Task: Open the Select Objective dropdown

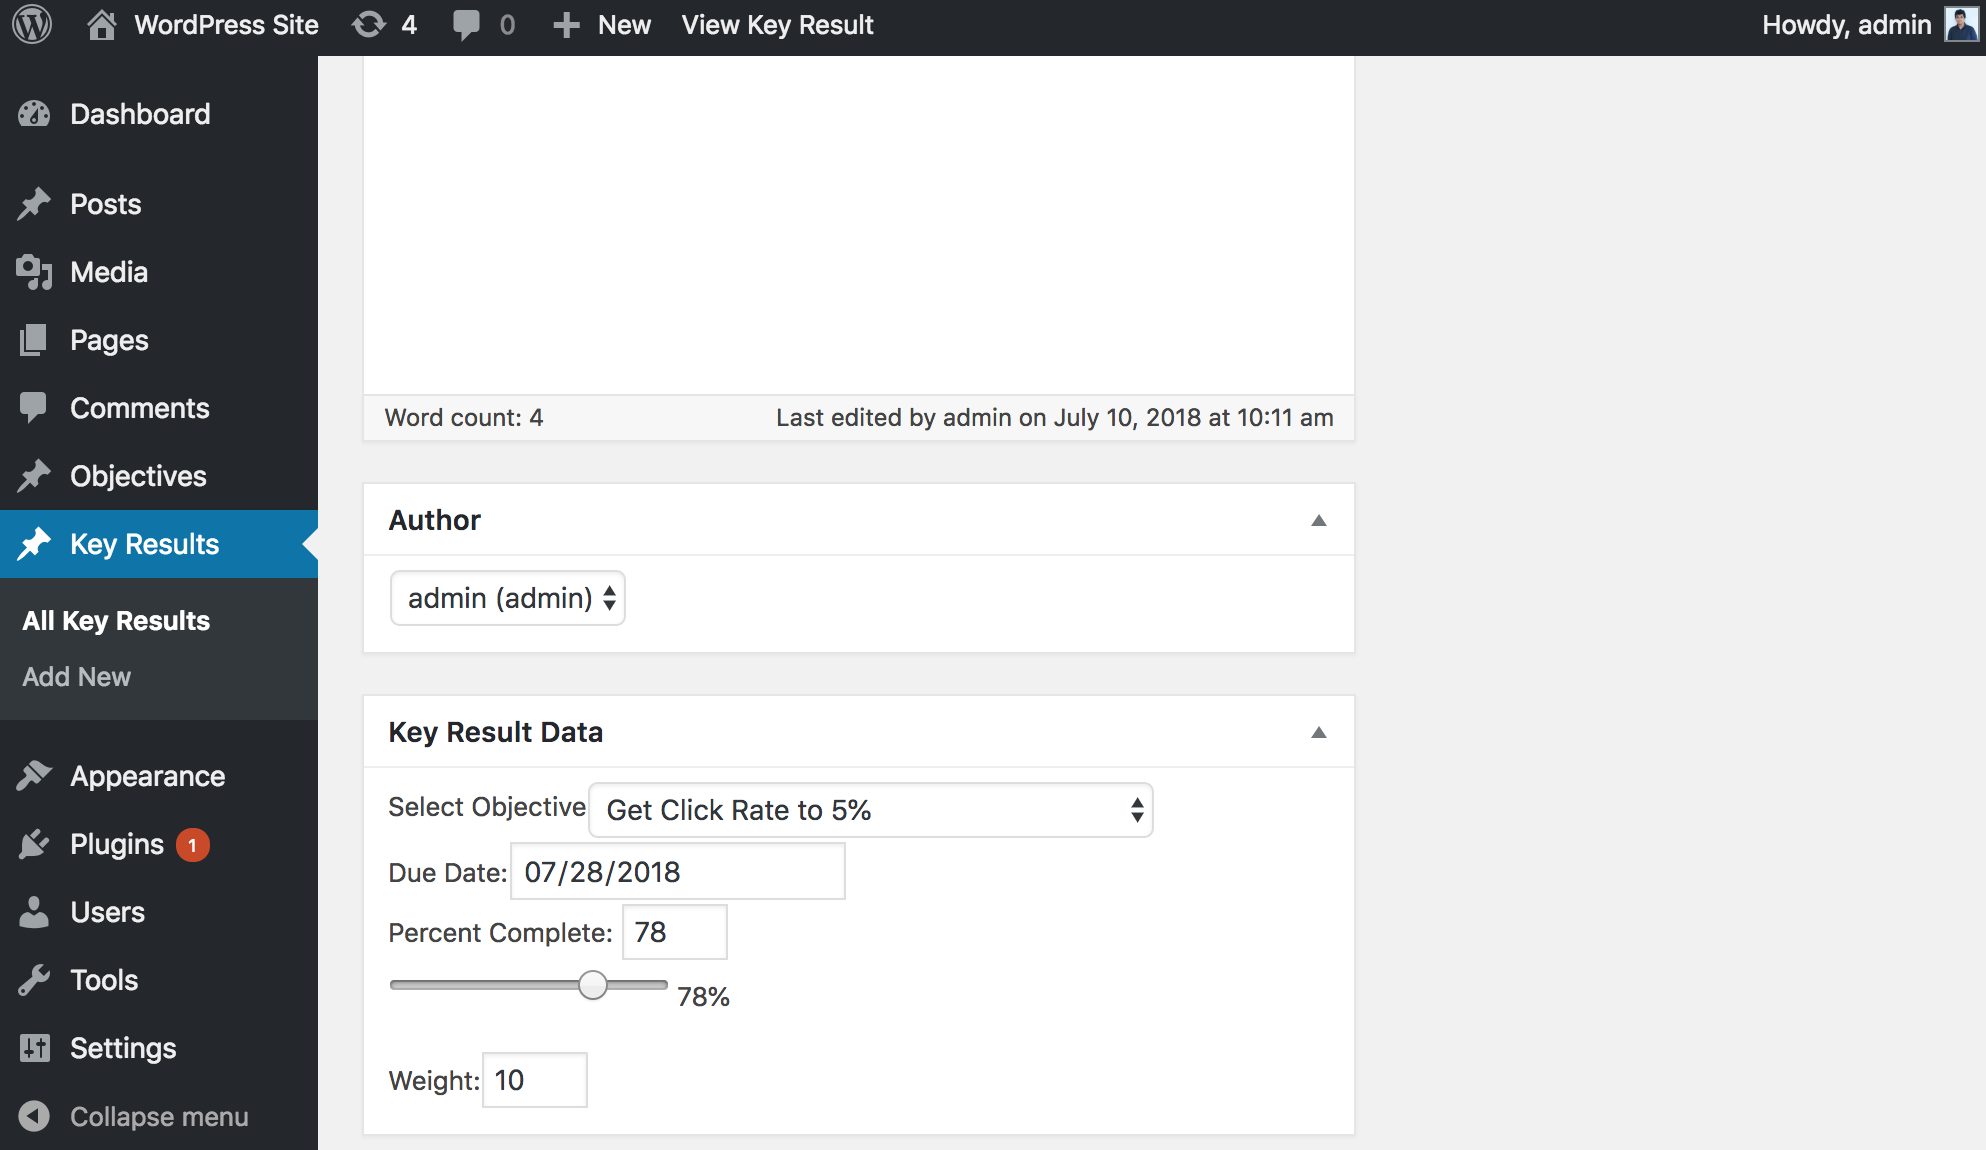Action: 871,810
